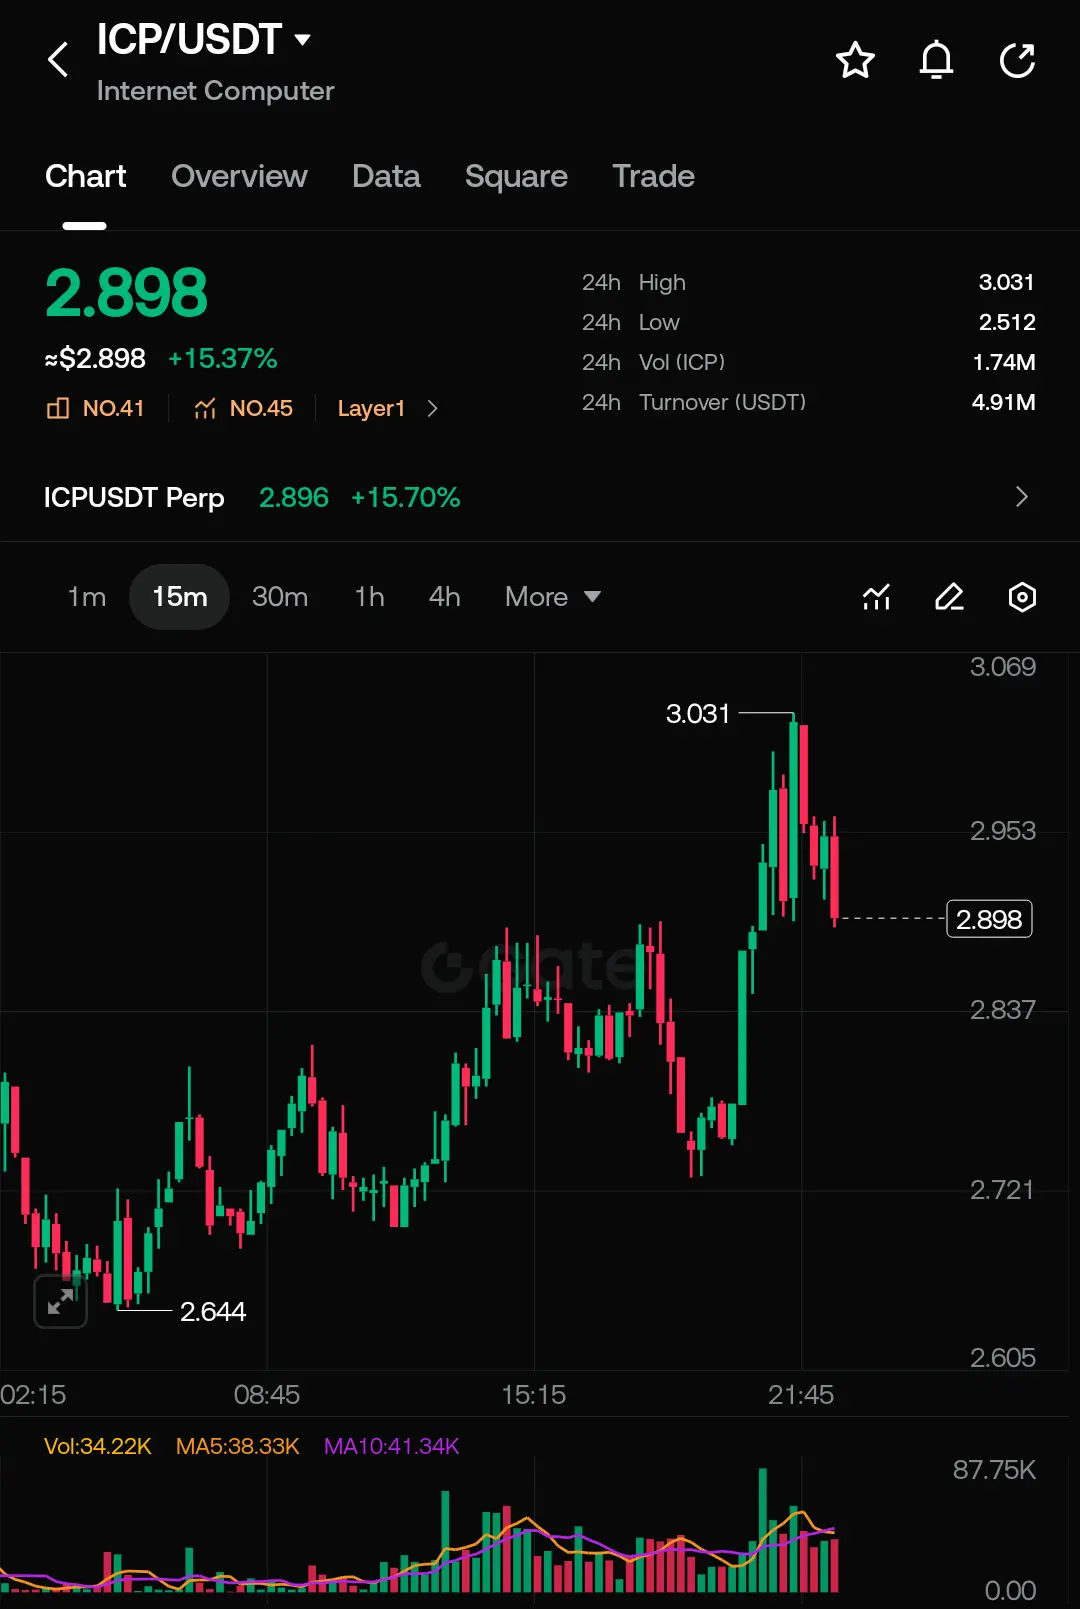Switch to the Trade tab
The width and height of the screenshot is (1080, 1609).
(x=653, y=176)
